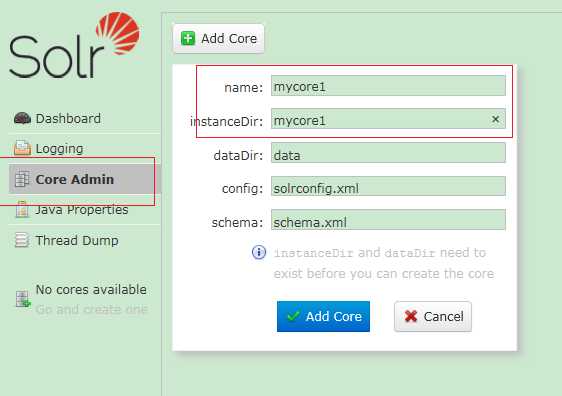Click the 'instanceDir:' label
The height and width of the screenshot is (396, 562).
[x=227, y=121]
